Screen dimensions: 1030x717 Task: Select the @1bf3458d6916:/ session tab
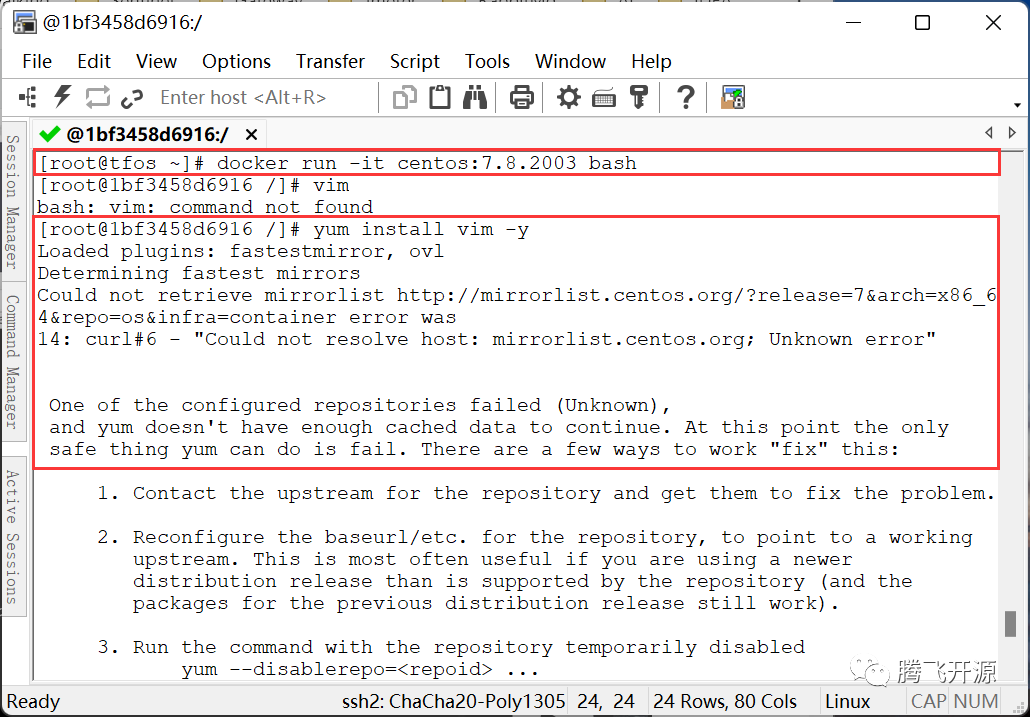[147, 135]
